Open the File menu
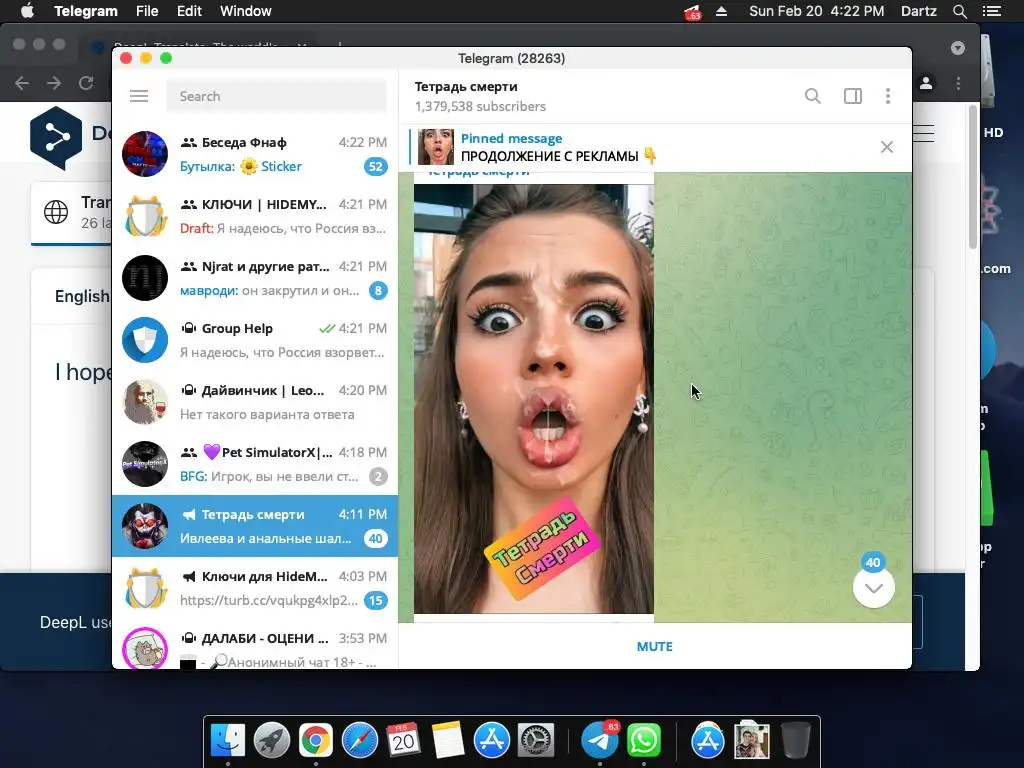 click(x=147, y=11)
